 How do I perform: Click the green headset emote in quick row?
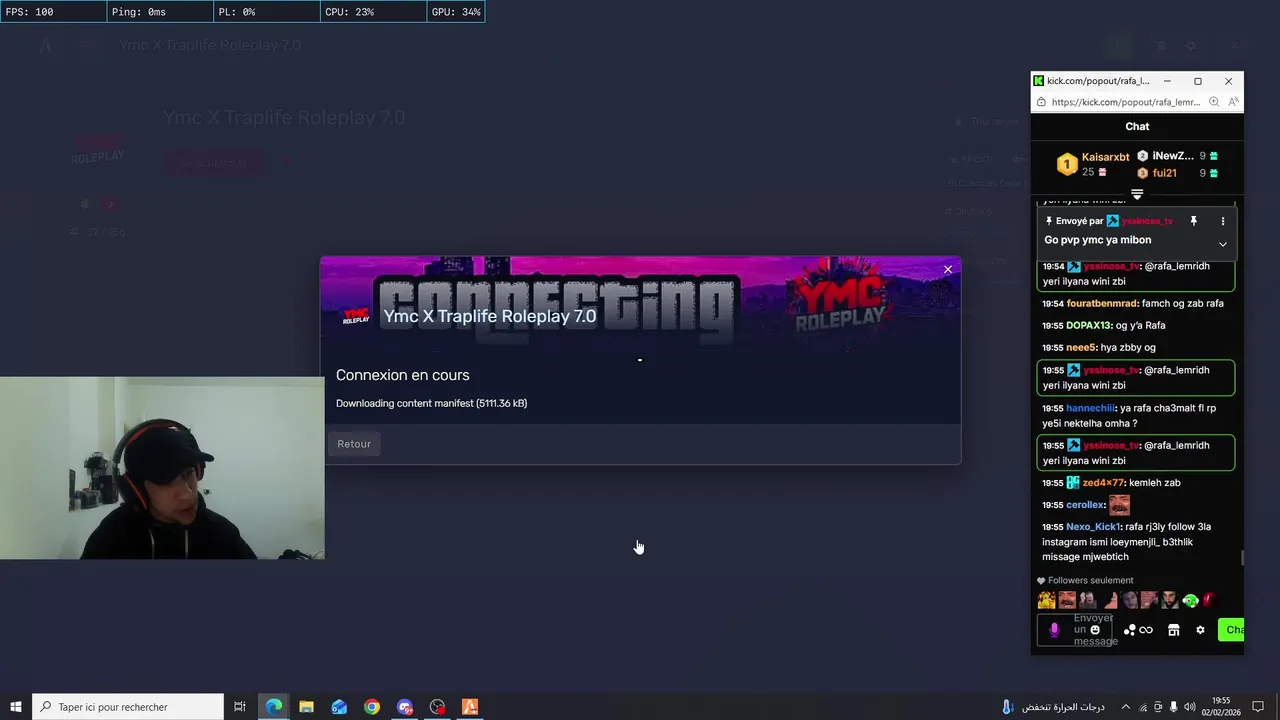pos(1190,600)
